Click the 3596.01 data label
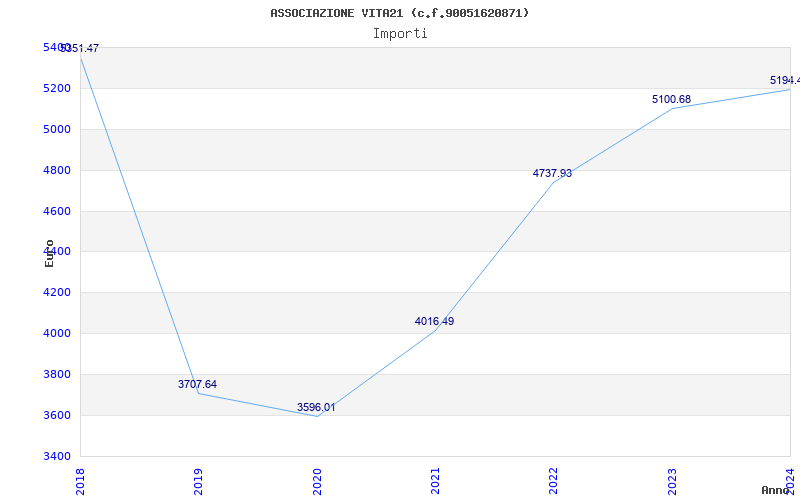Screen dimensions: 800x500 point(316,407)
